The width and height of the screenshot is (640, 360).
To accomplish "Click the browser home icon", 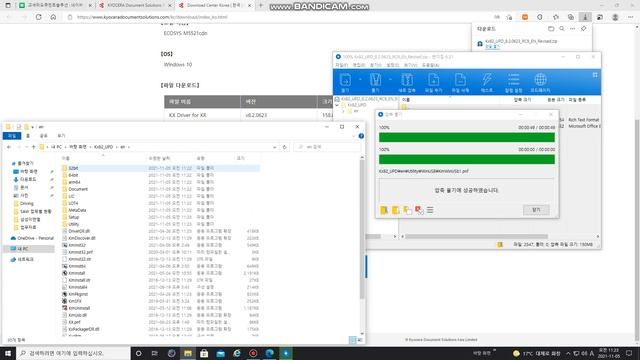I will (x=53, y=17).
